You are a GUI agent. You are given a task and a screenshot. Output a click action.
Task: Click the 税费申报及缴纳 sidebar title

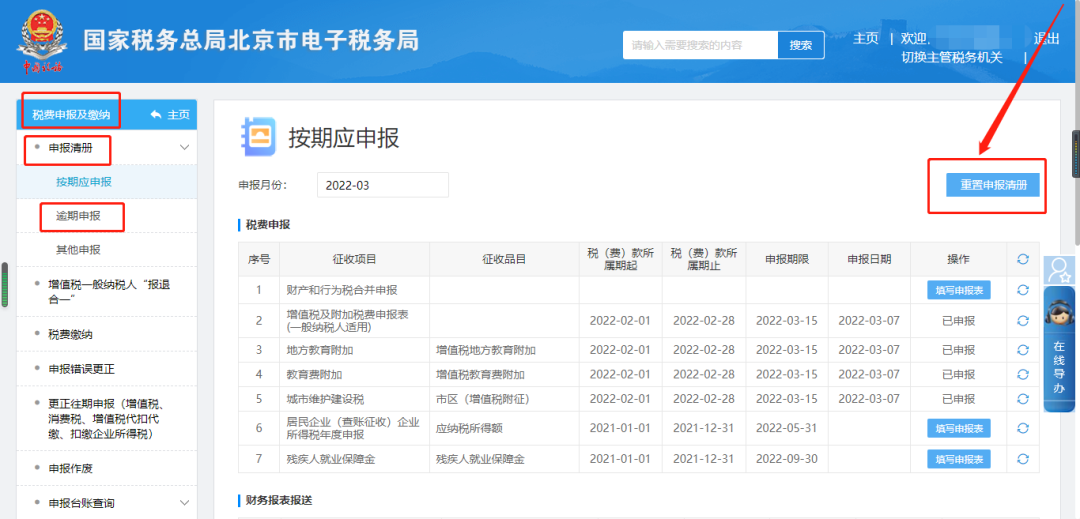(71, 114)
